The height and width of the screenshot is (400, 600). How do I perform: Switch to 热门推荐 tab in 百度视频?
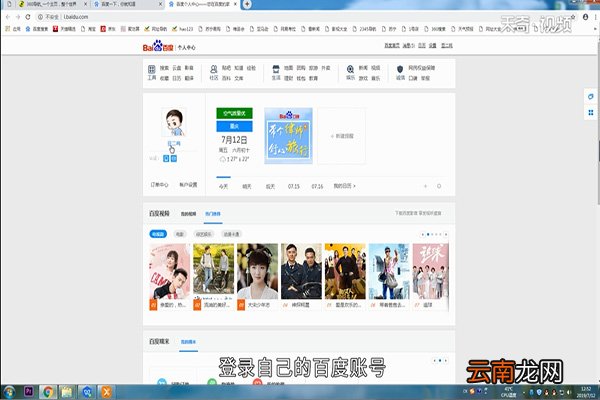pyautogui.click(x=213, y=214)
